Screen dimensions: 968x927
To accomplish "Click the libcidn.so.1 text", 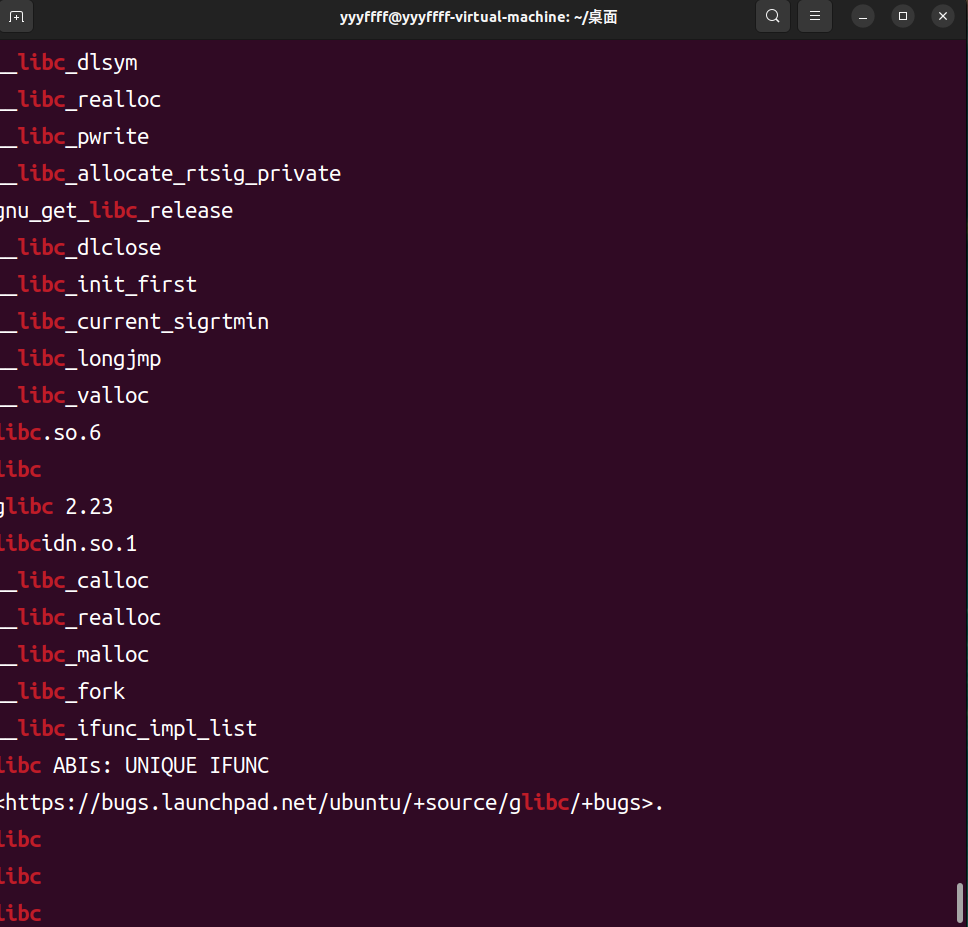I will click(69, 544).
